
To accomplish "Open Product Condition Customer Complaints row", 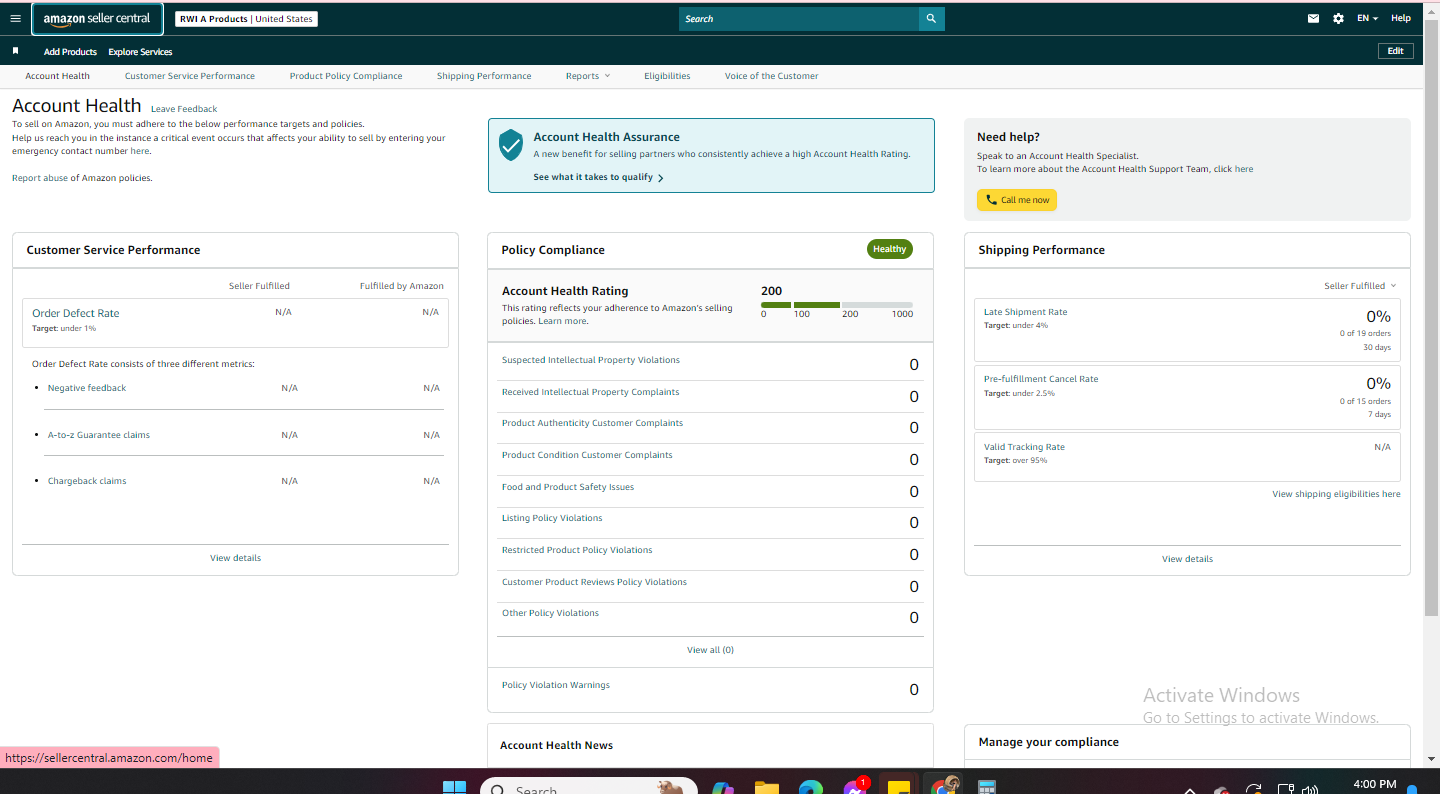I will pos(710,459).
